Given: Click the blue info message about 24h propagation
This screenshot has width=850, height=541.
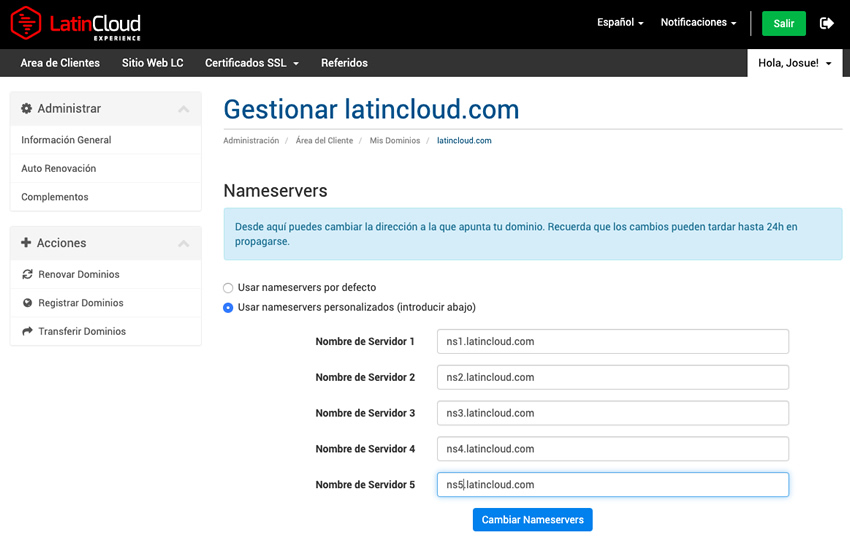Looking at the screenshot, I should point(533,234).
